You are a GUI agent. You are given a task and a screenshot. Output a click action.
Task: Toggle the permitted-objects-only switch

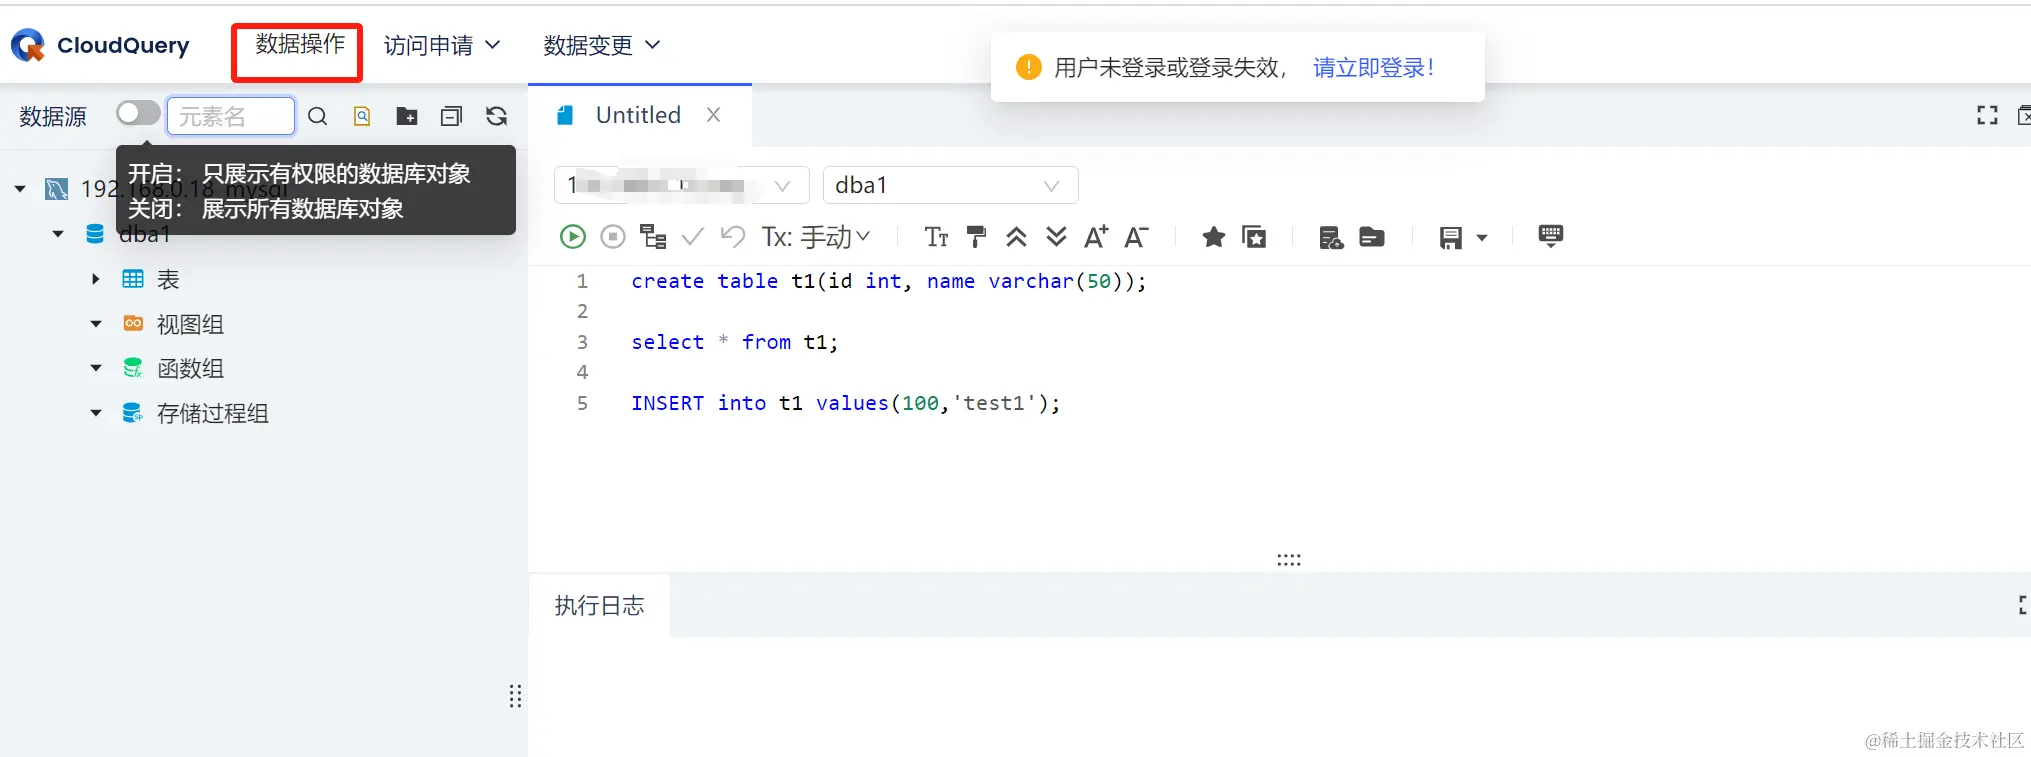coord(138,113)
